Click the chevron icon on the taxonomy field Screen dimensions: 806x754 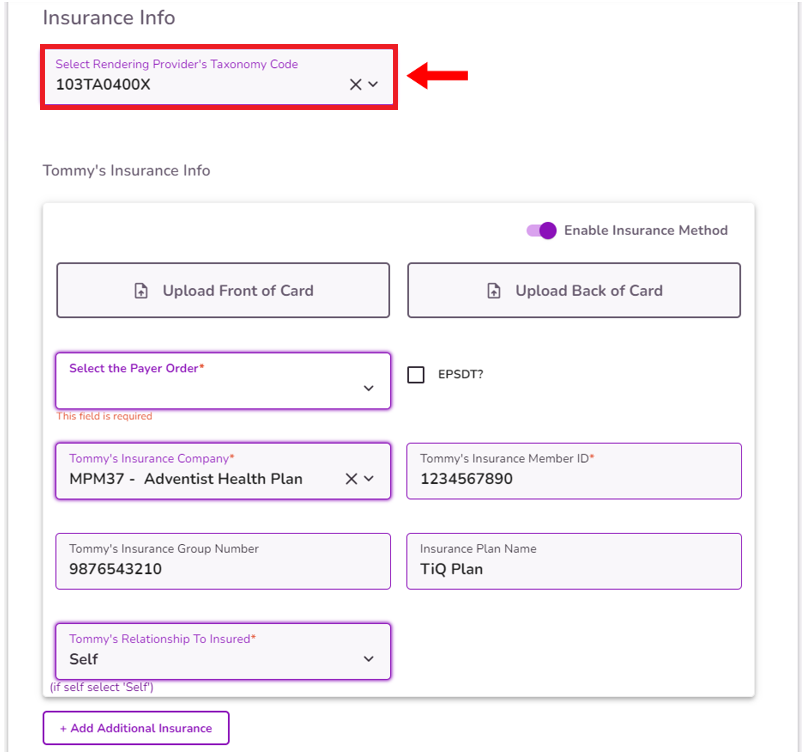(371, 84)
